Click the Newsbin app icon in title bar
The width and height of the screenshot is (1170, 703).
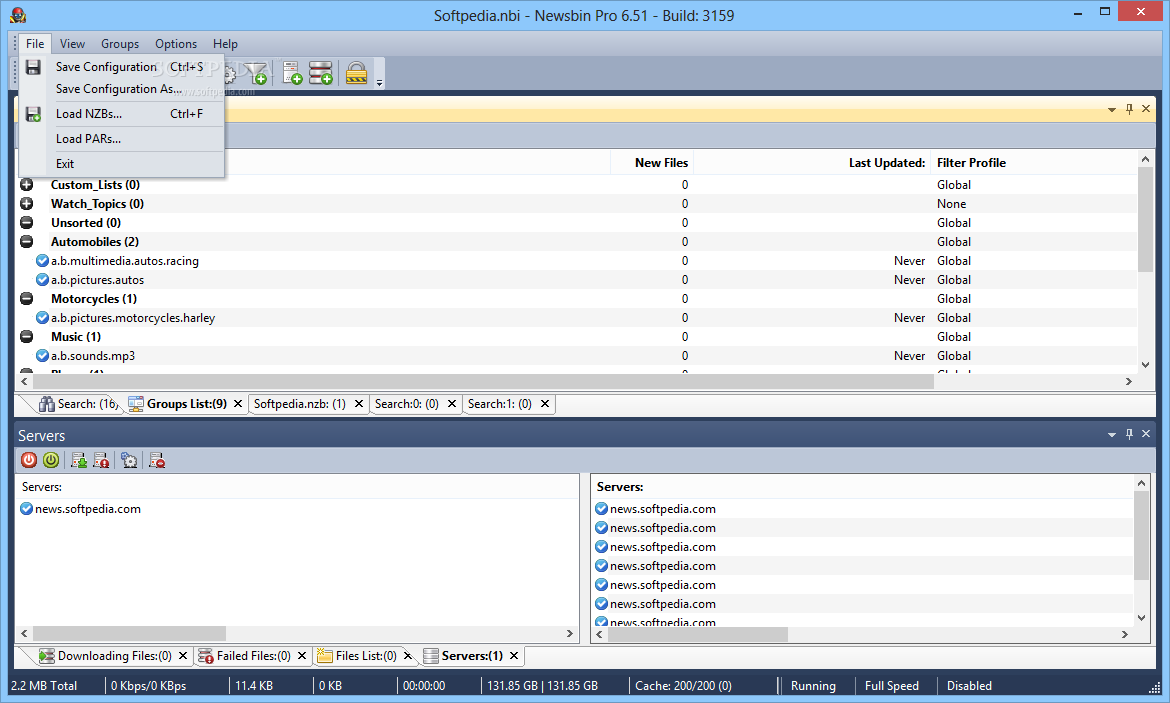18,14
